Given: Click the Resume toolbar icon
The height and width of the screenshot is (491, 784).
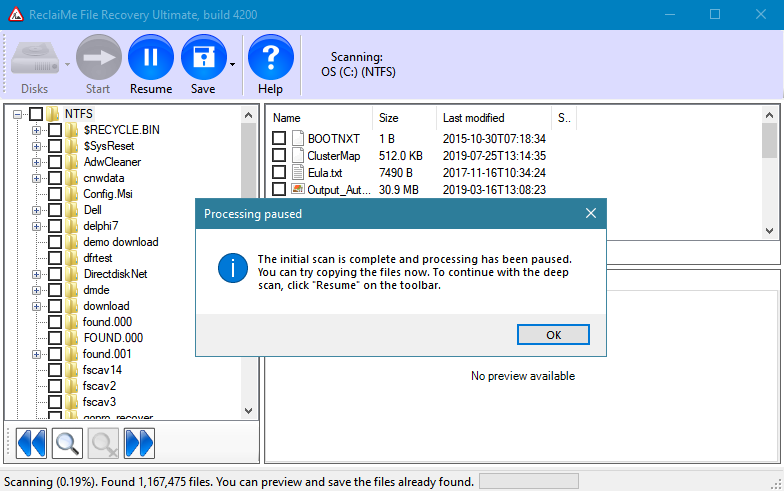Looking at the screenshot, I should 151,58.
